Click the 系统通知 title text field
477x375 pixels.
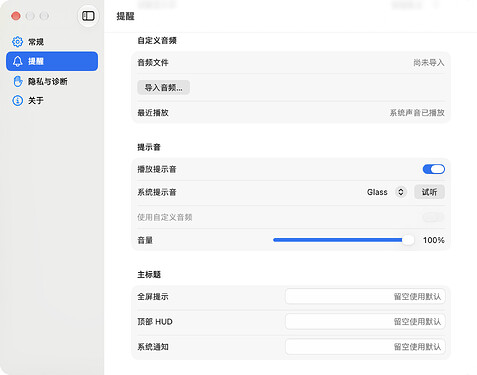365,347
